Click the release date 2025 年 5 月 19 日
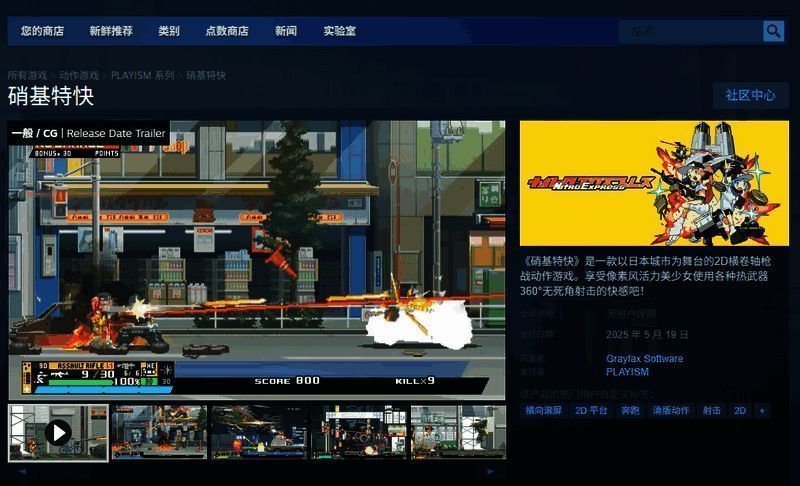The height and width of the screenshot is (486, 800). point(647,335)
